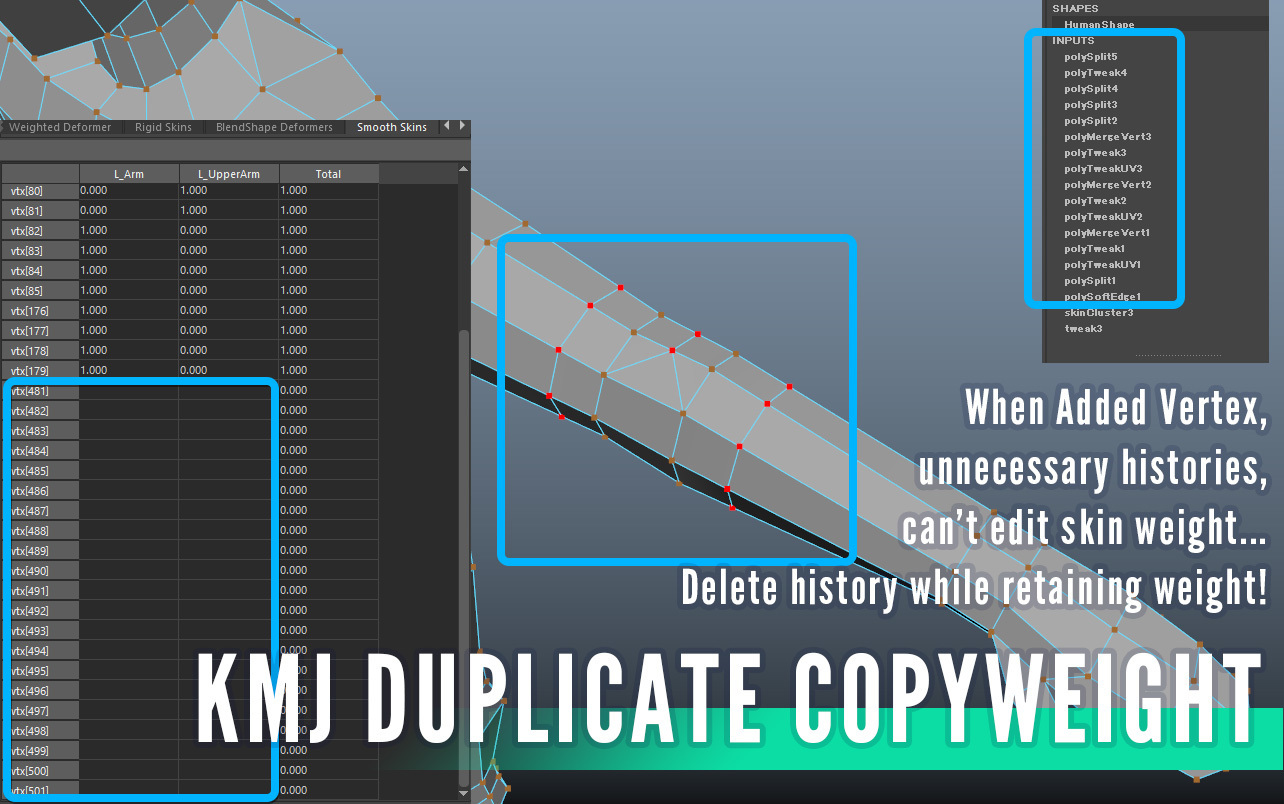Select skinCluster3 in the inputs list
Viewport: 1284px width, 804px height.
click(x=1098, y=313)
